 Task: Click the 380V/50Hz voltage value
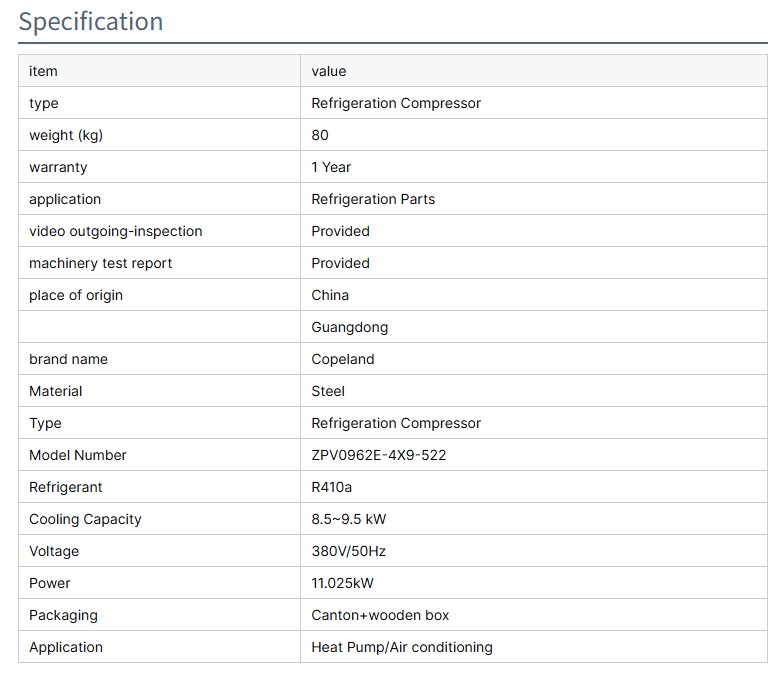click(x=348, y=551)
